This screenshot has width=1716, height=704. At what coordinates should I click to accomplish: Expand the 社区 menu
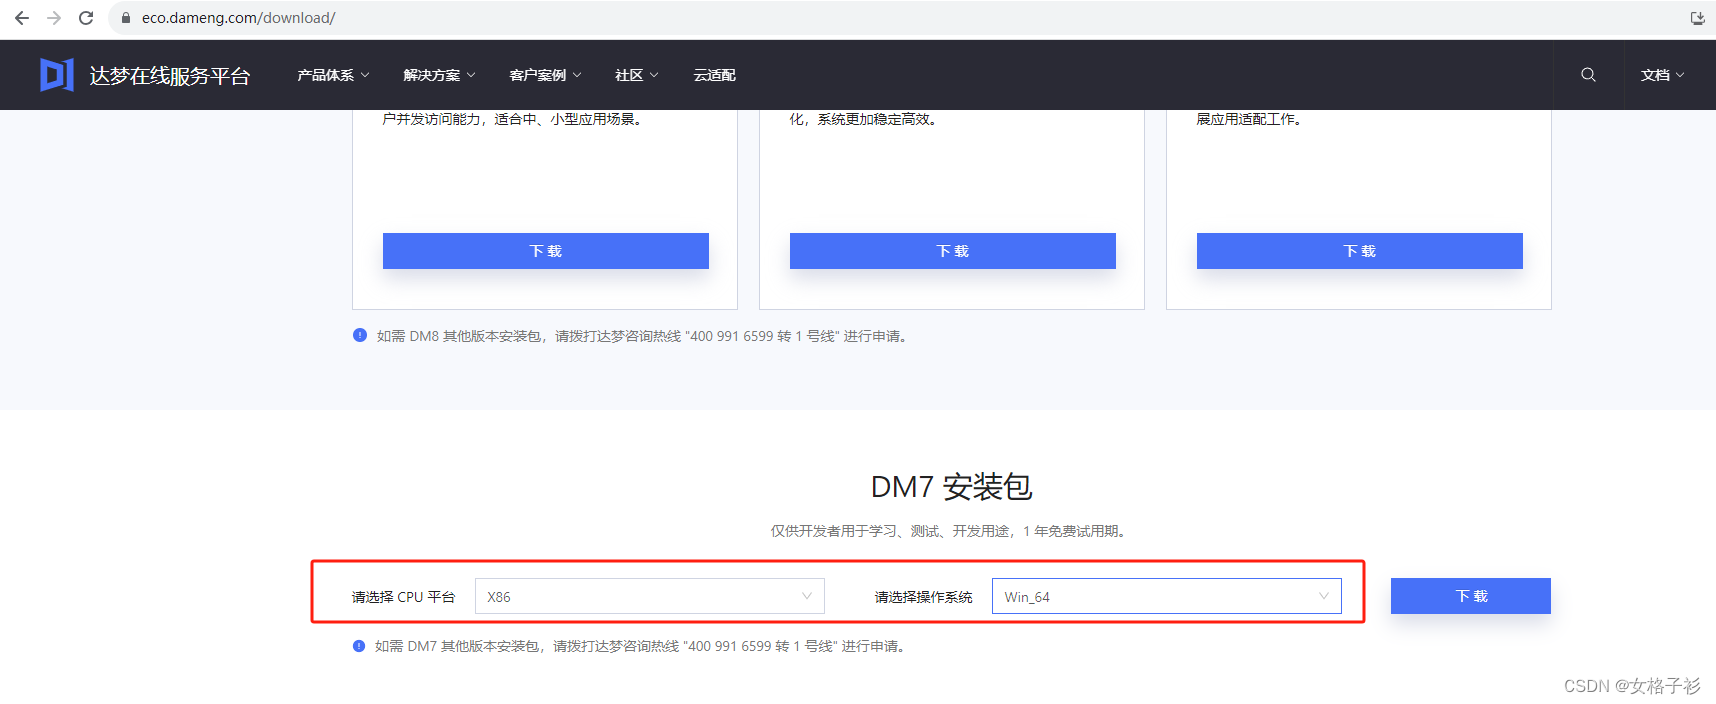pos(636,75)
